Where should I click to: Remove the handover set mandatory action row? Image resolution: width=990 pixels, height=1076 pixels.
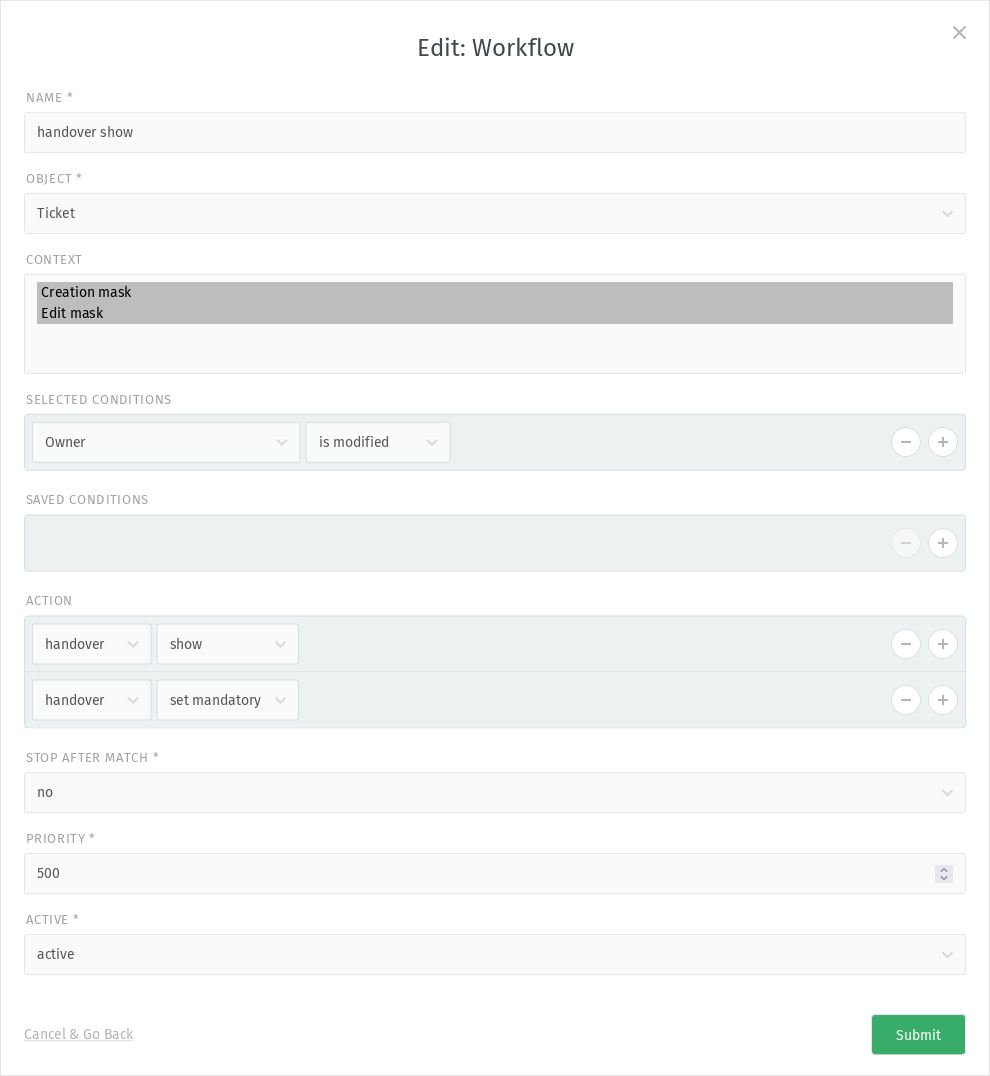[x=906, y=700]
